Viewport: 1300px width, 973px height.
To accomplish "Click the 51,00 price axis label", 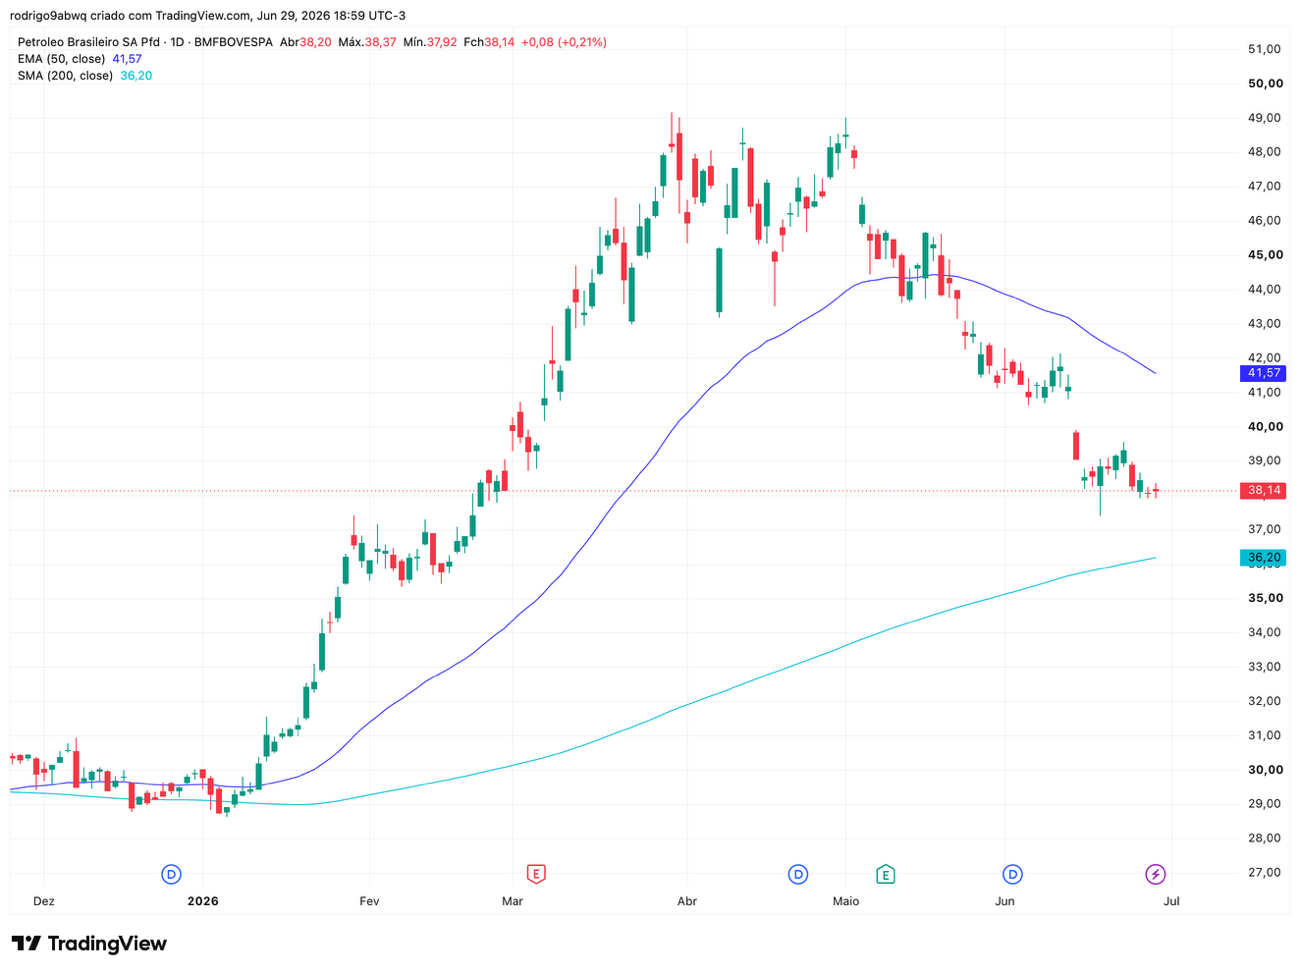I will (x=1265, y=49).
